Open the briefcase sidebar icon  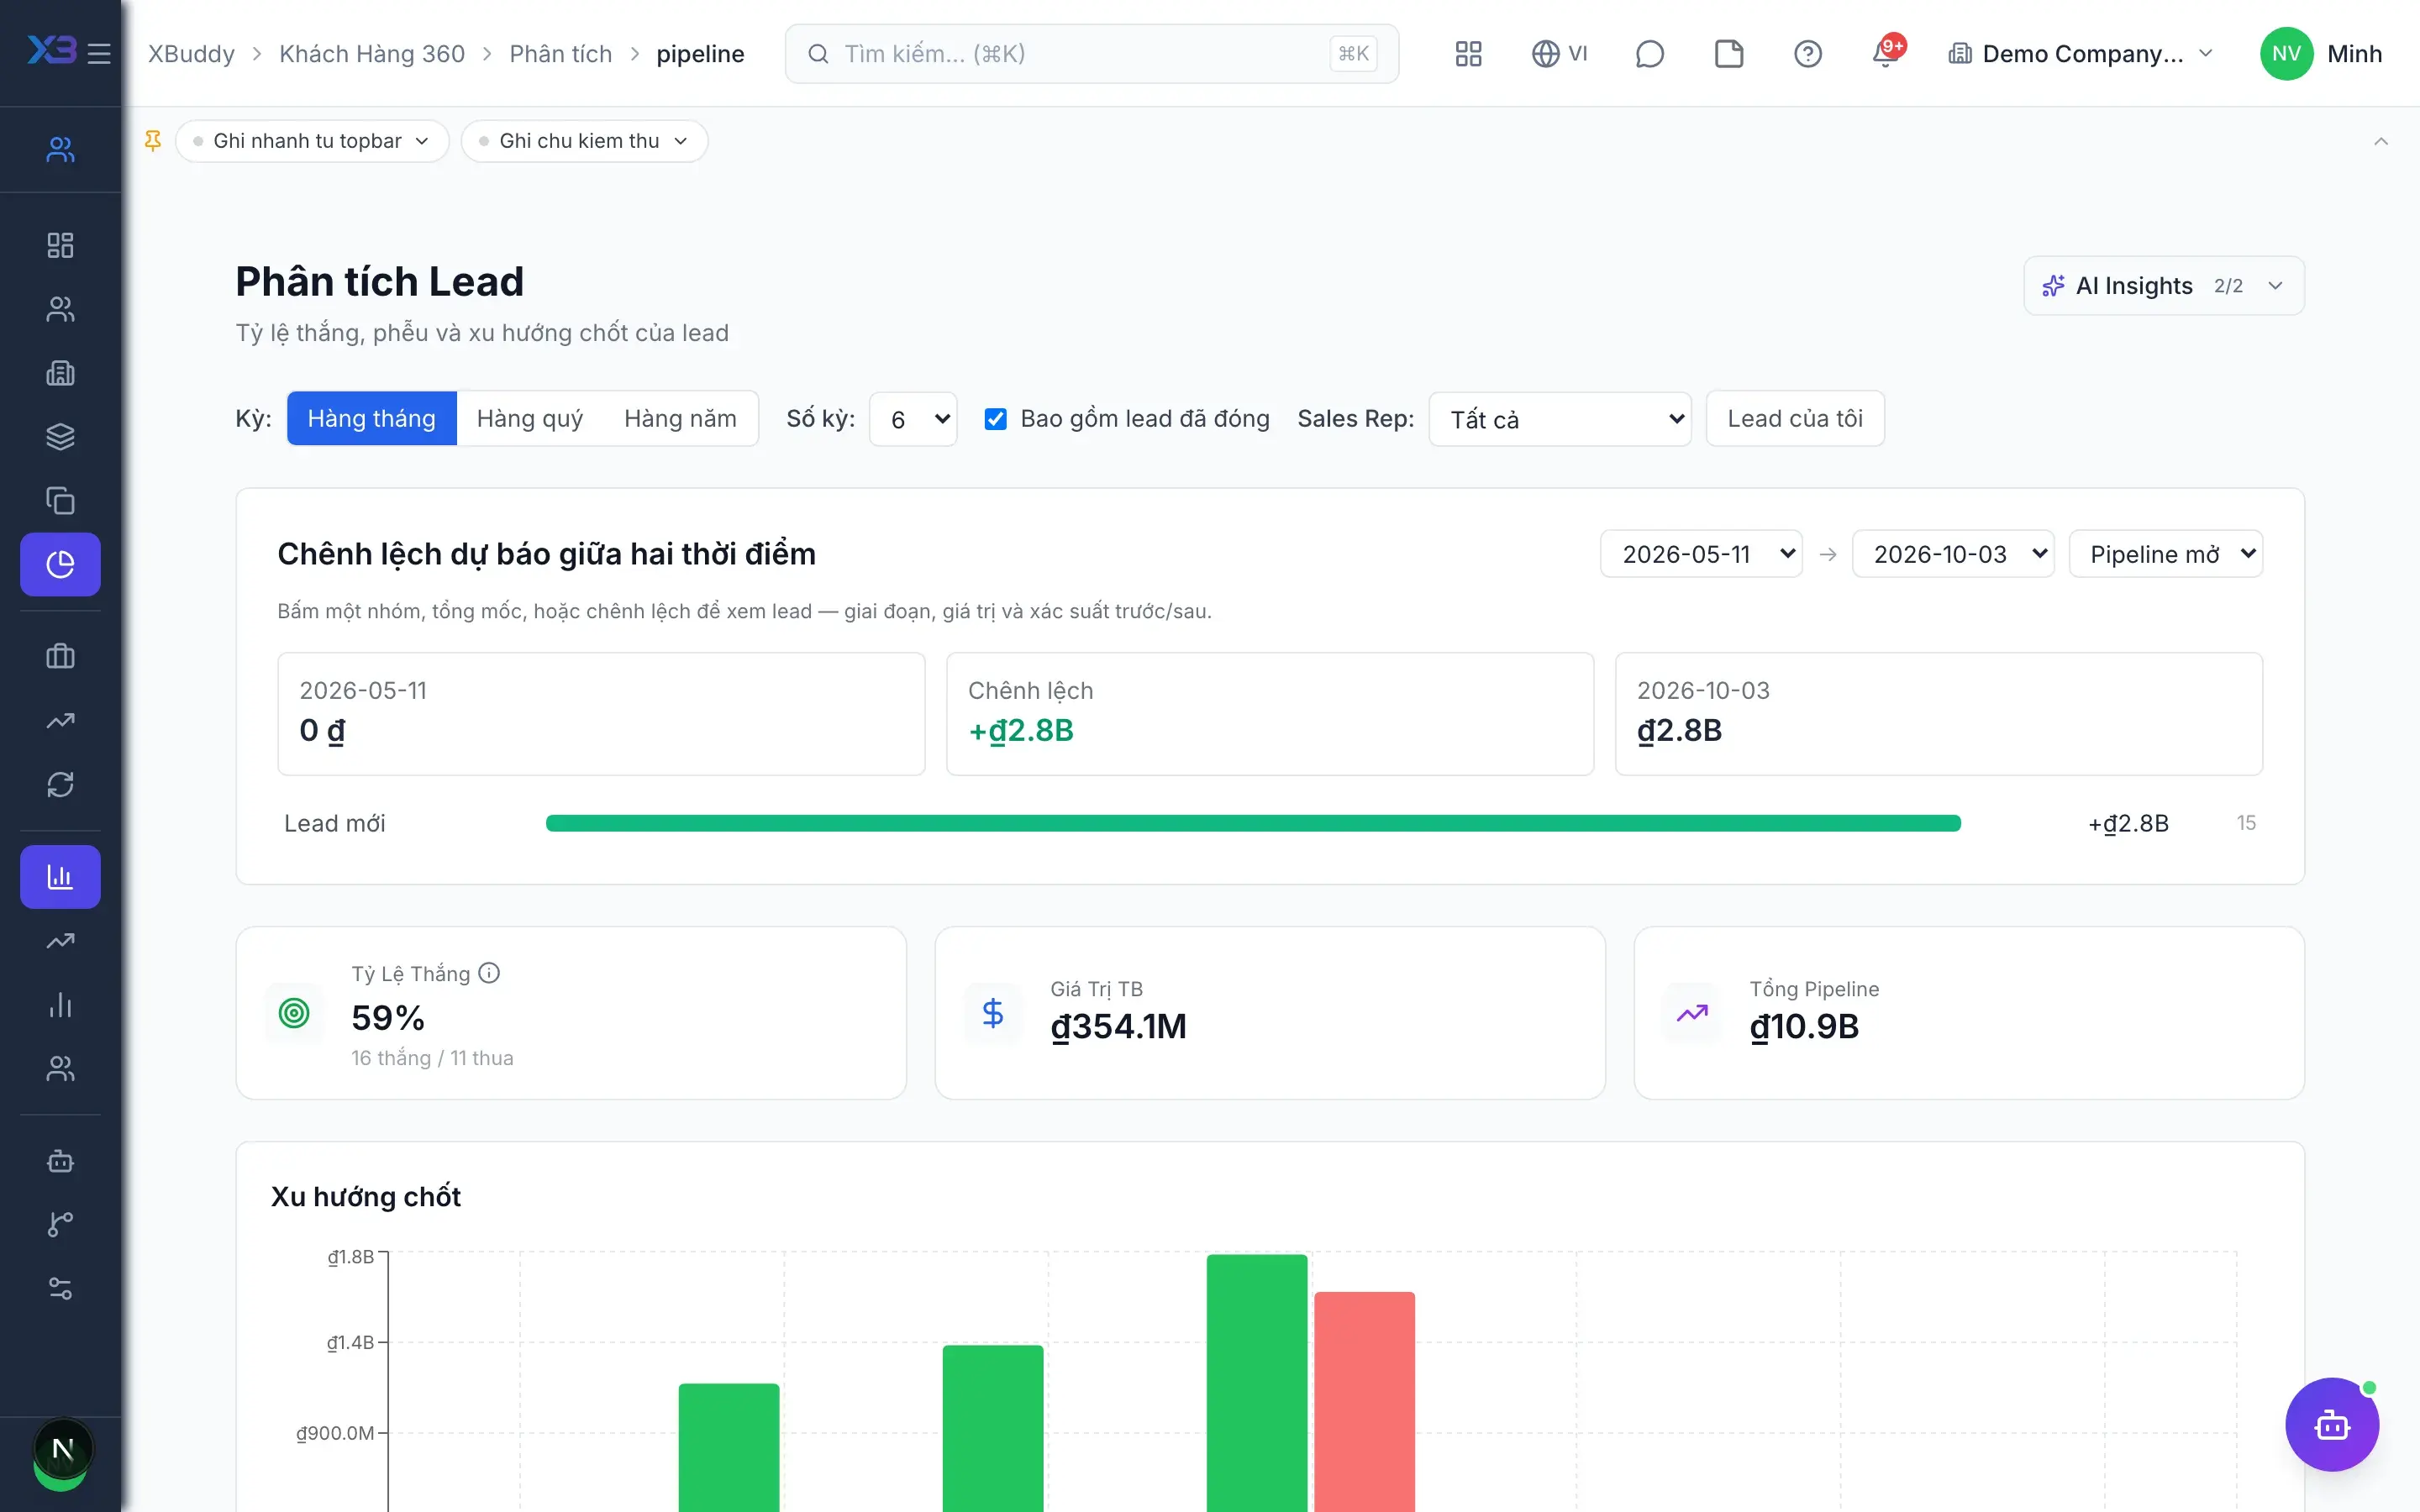pyautogui.click(x=60, y=656)
